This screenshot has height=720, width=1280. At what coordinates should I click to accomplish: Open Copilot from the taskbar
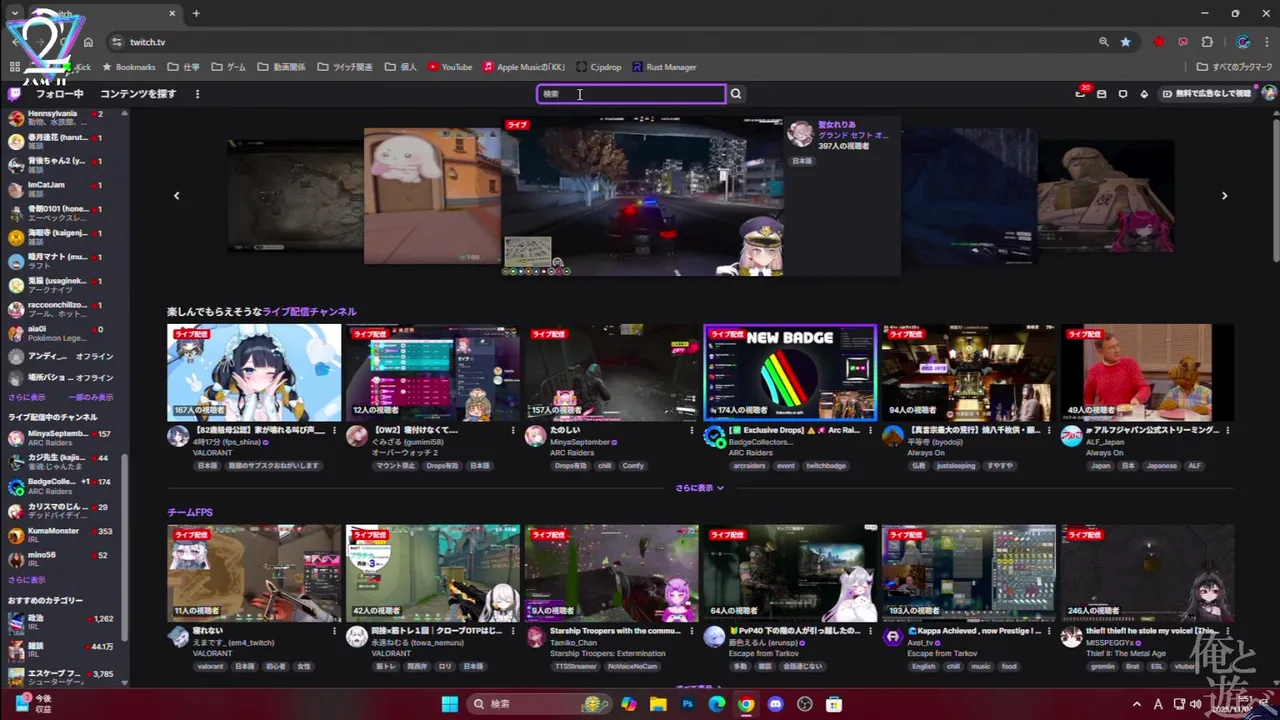[629, 704]
